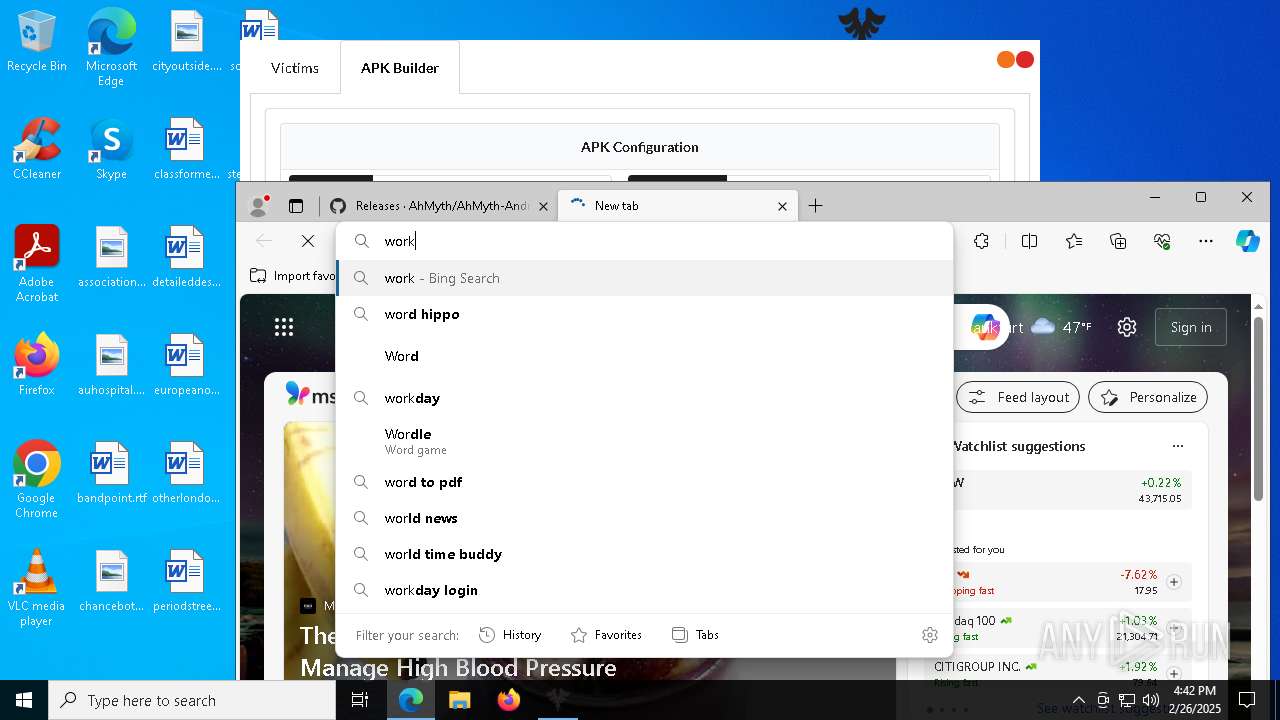Choose the 'world news' suggestion
Viewport: 1280px width, 720px height.
point(645,518)
